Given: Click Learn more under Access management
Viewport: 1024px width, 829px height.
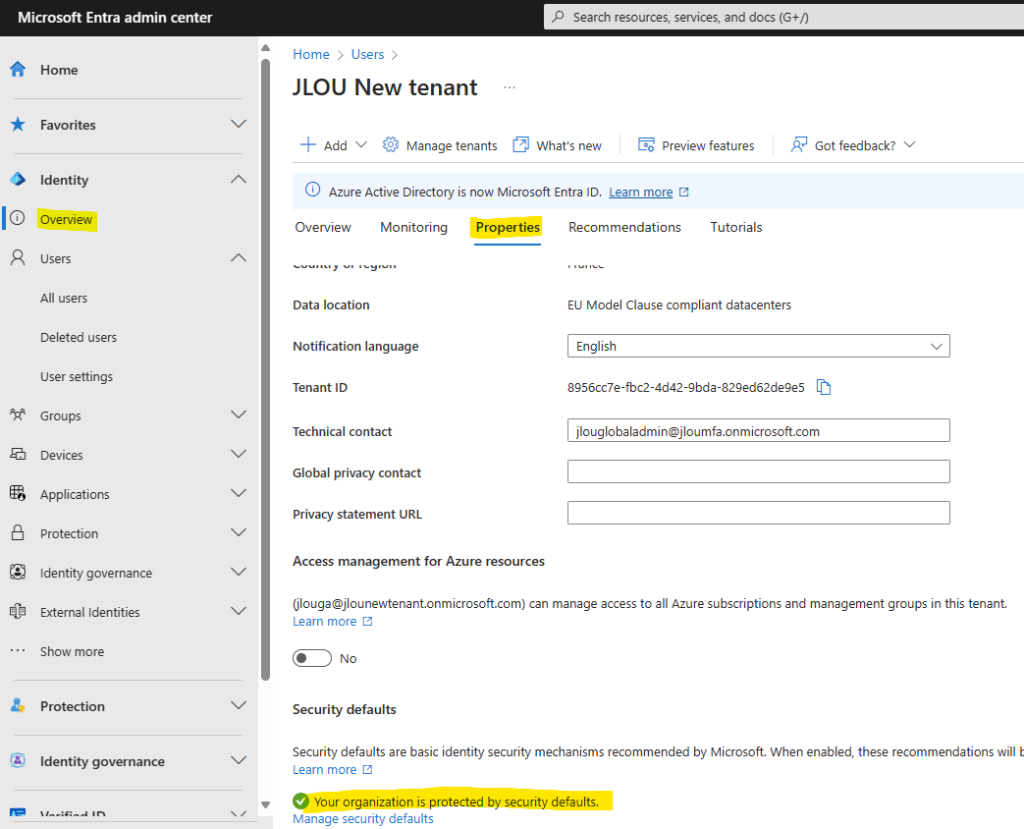Looking at the screenshot, I should (325, 621).
